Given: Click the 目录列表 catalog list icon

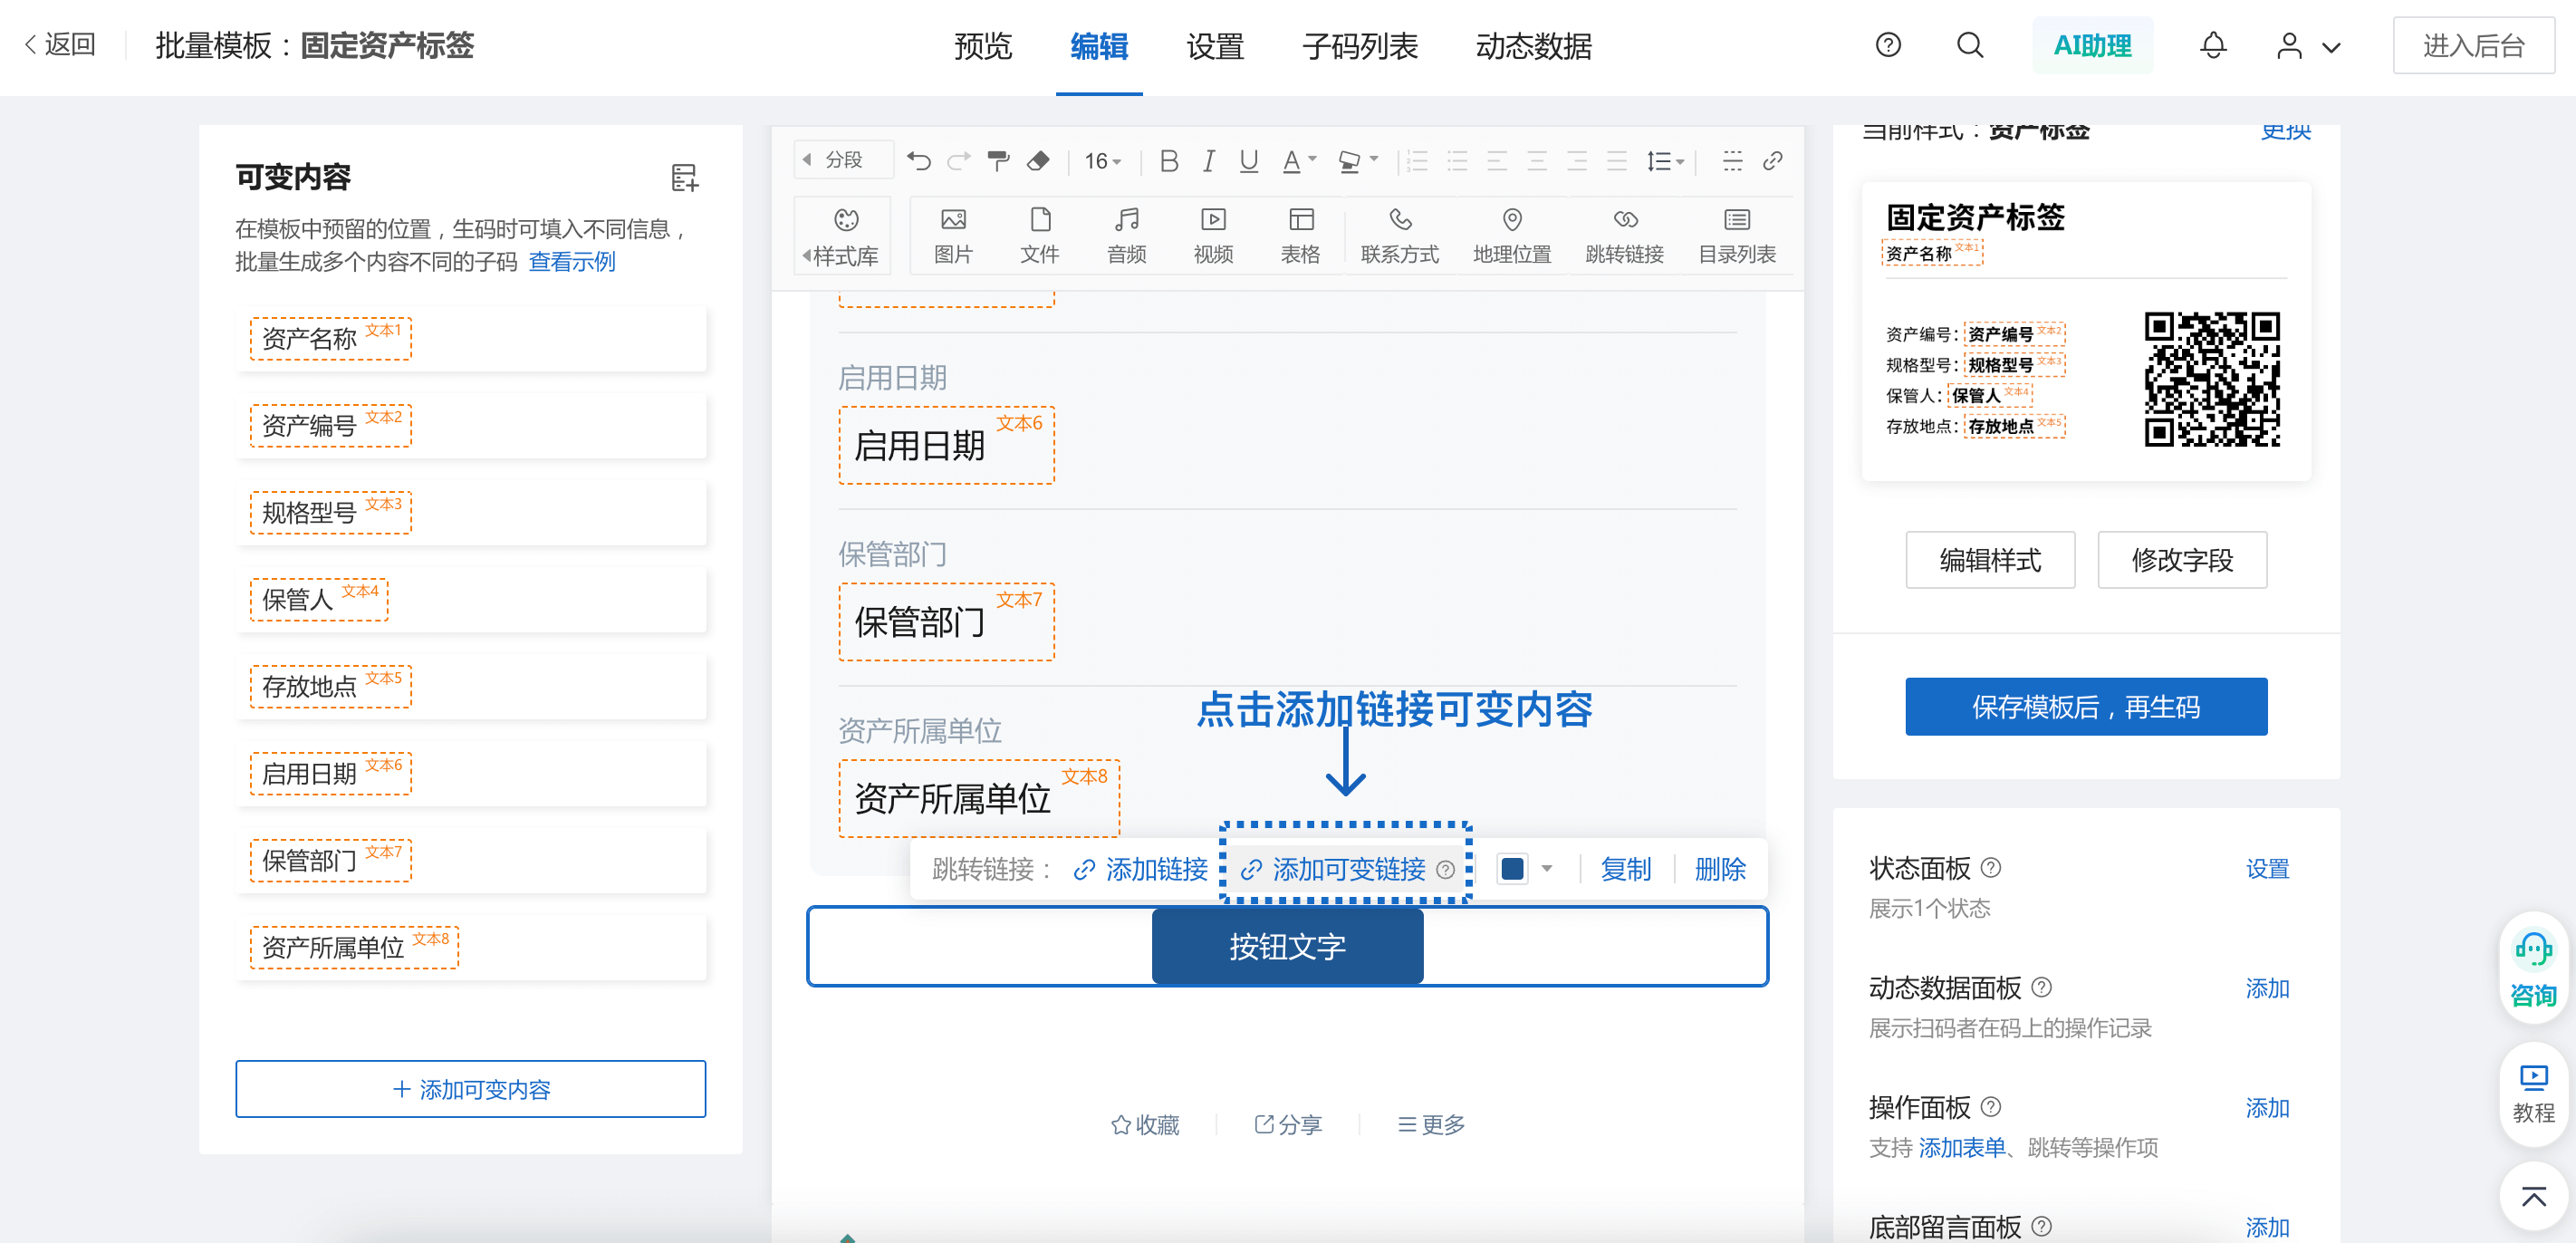Looking at the screenshot, I should pyautogui.click(x=1736, y=233).
